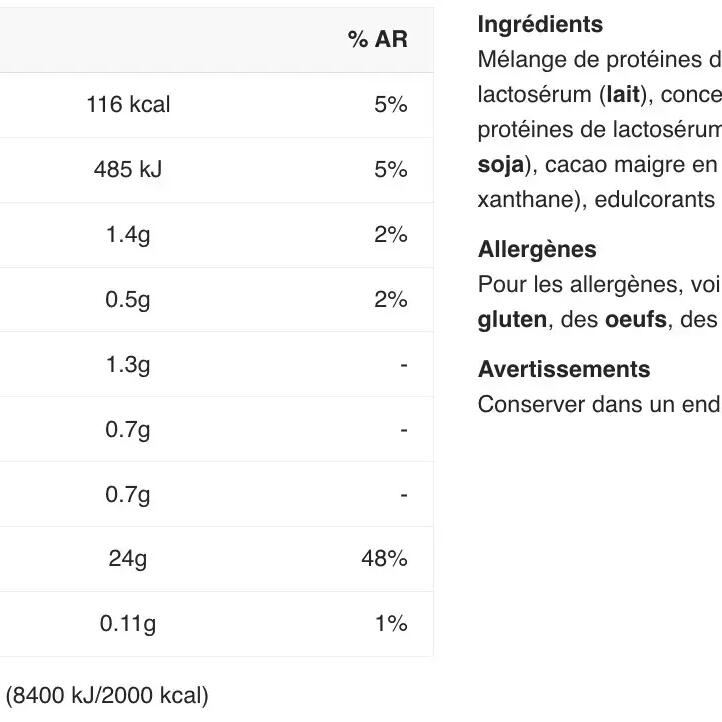The height and width of the screenshot is (722, 722).
Task: Click the Avertissements heading
Action: pyautogui.click(x=564, y=369)
